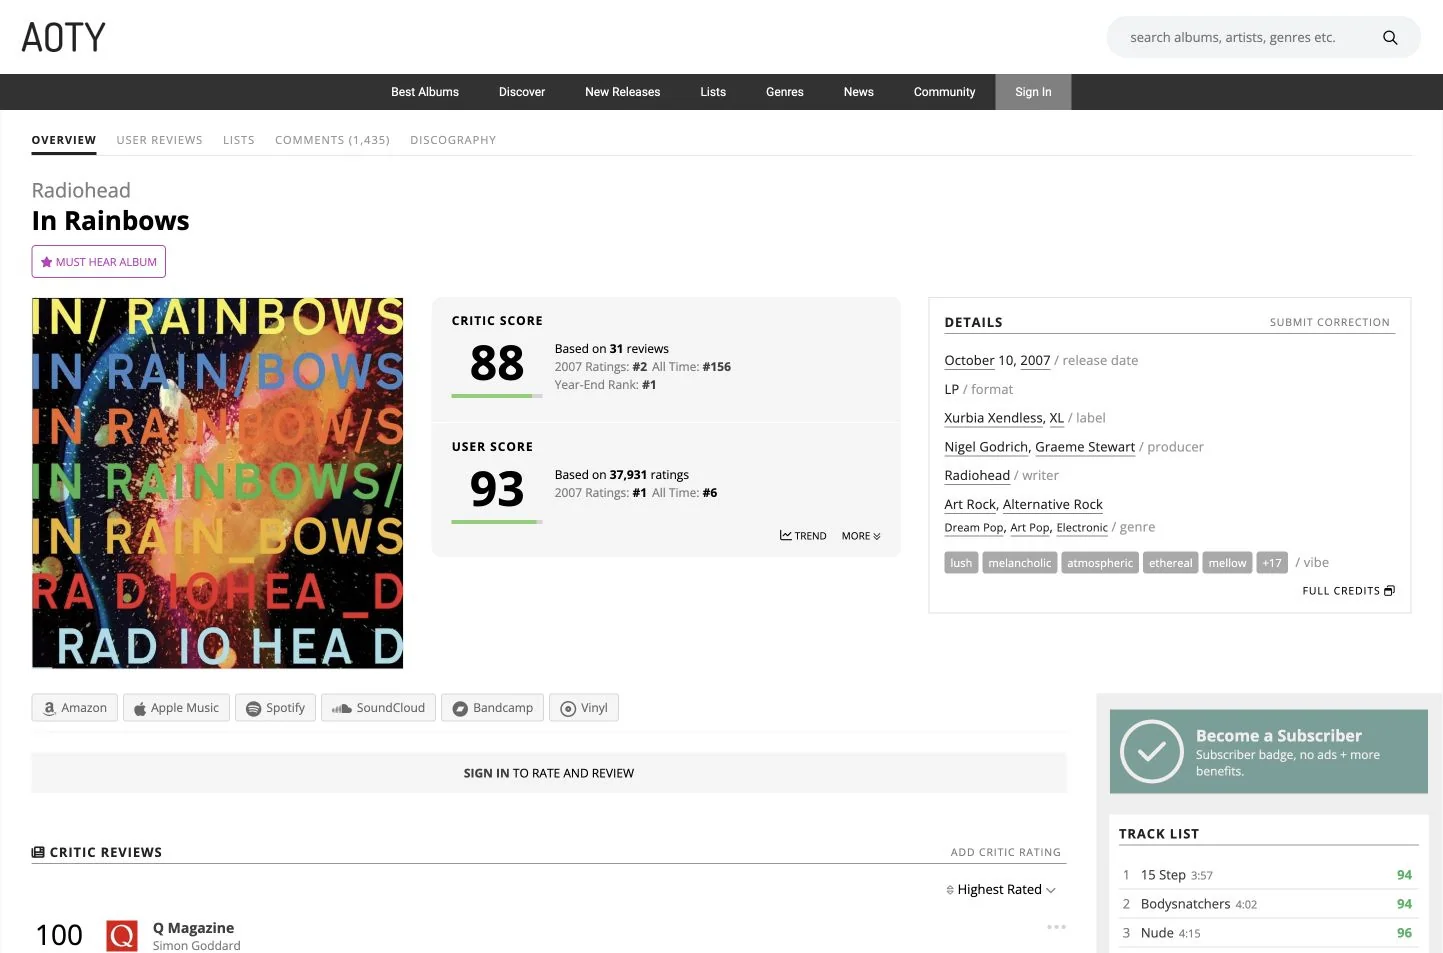The image size is (1443, 953).
Task: Open the Discover menu
Action: coord(522,92)
